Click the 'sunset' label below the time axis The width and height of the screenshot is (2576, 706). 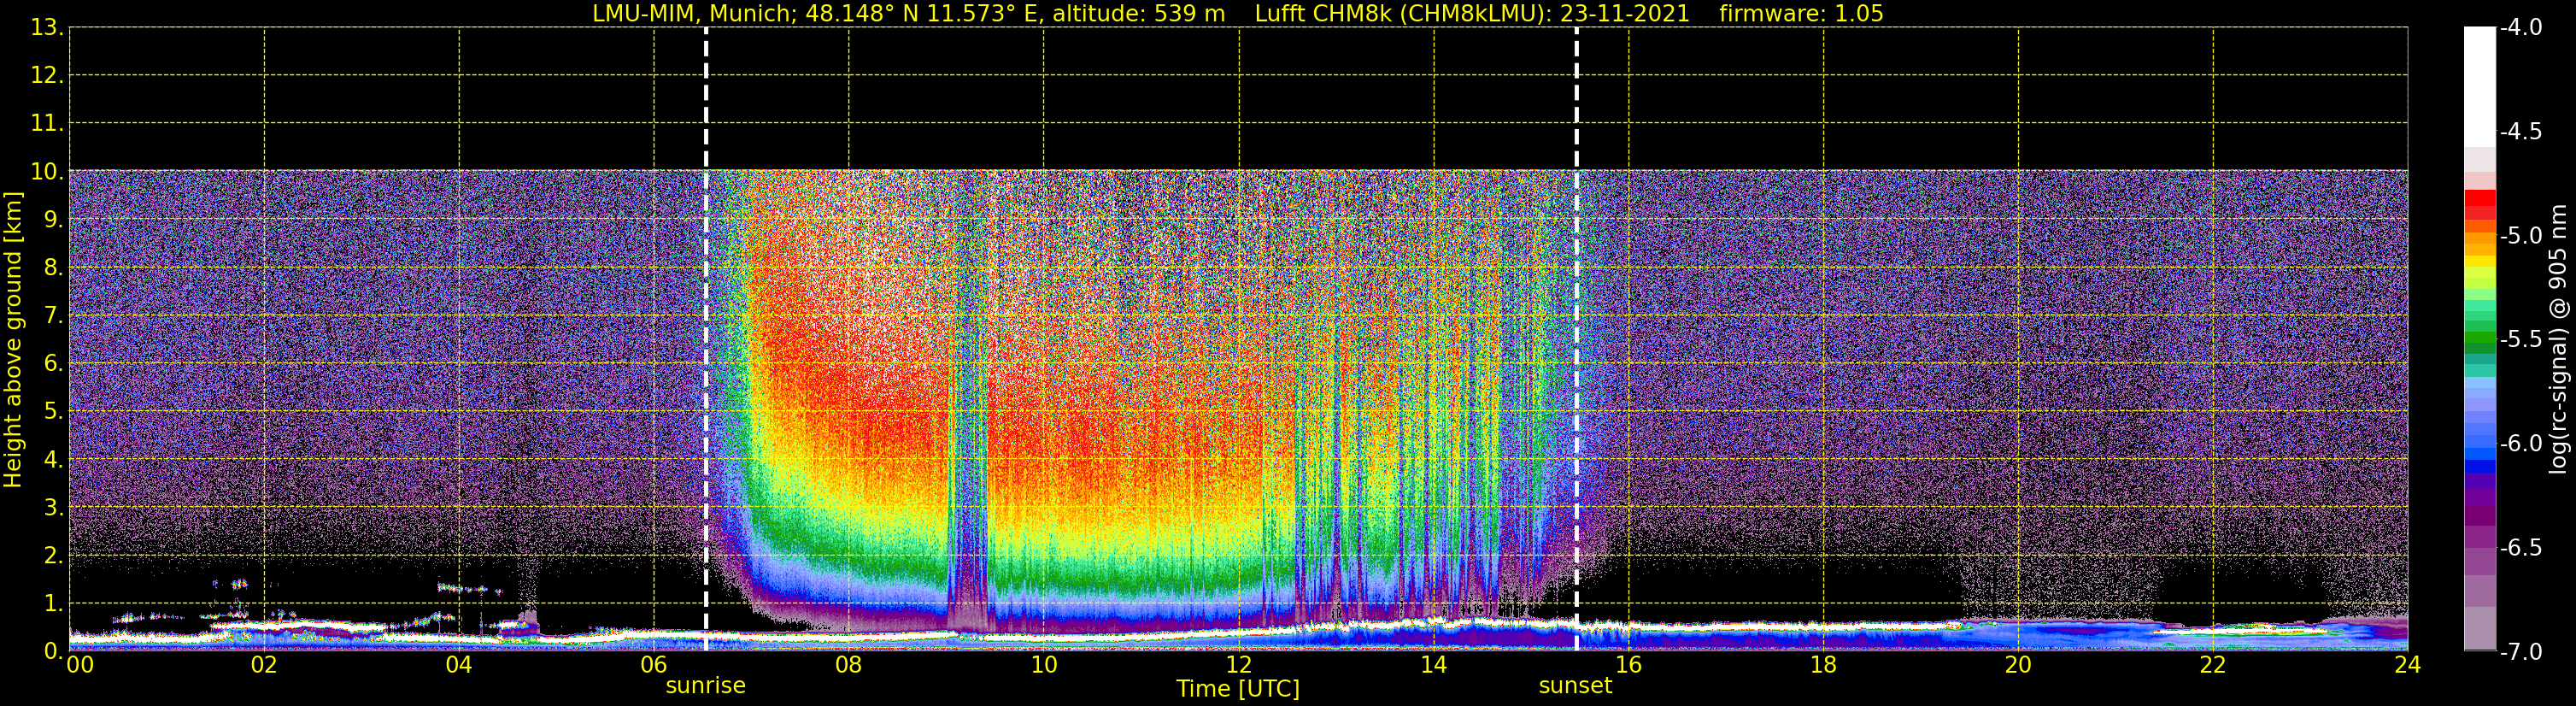(x=1575, y=686)
